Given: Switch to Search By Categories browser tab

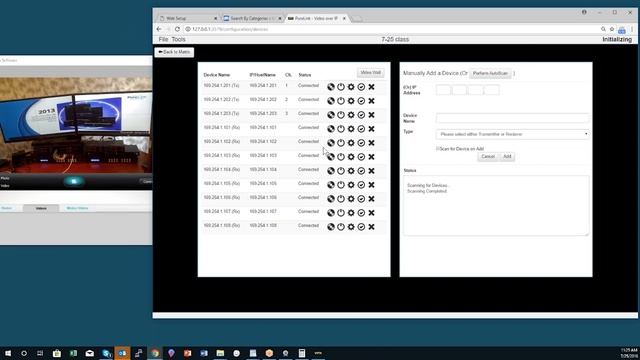Looking at the screenshot, I should click(251, 18).
